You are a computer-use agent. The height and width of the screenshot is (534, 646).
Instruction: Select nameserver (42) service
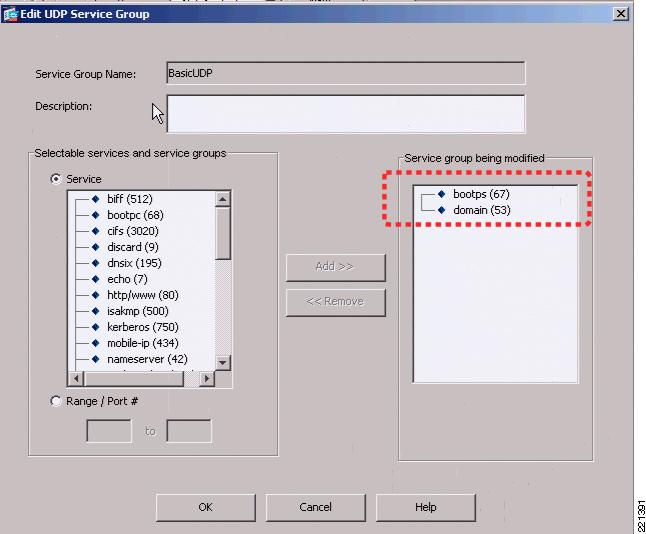pyautogui.click(x=147, y=359)
